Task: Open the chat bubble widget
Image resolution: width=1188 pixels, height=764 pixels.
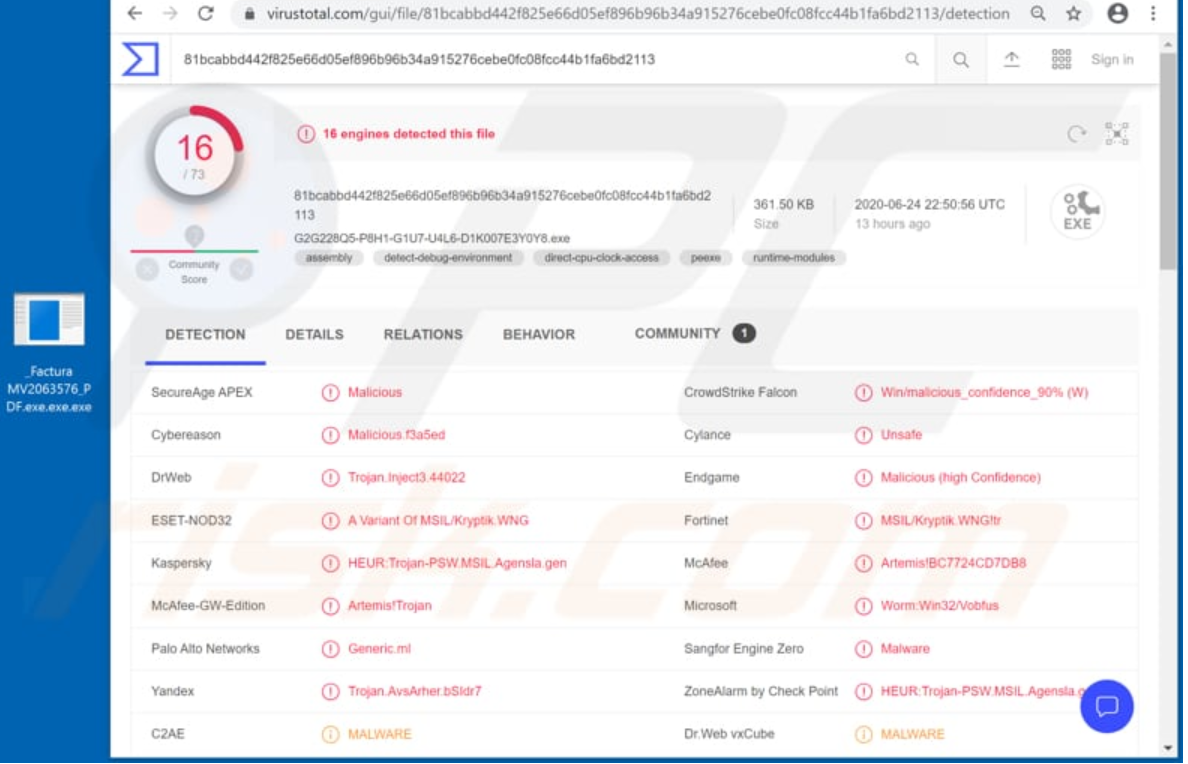Action: click(1106, 706)
